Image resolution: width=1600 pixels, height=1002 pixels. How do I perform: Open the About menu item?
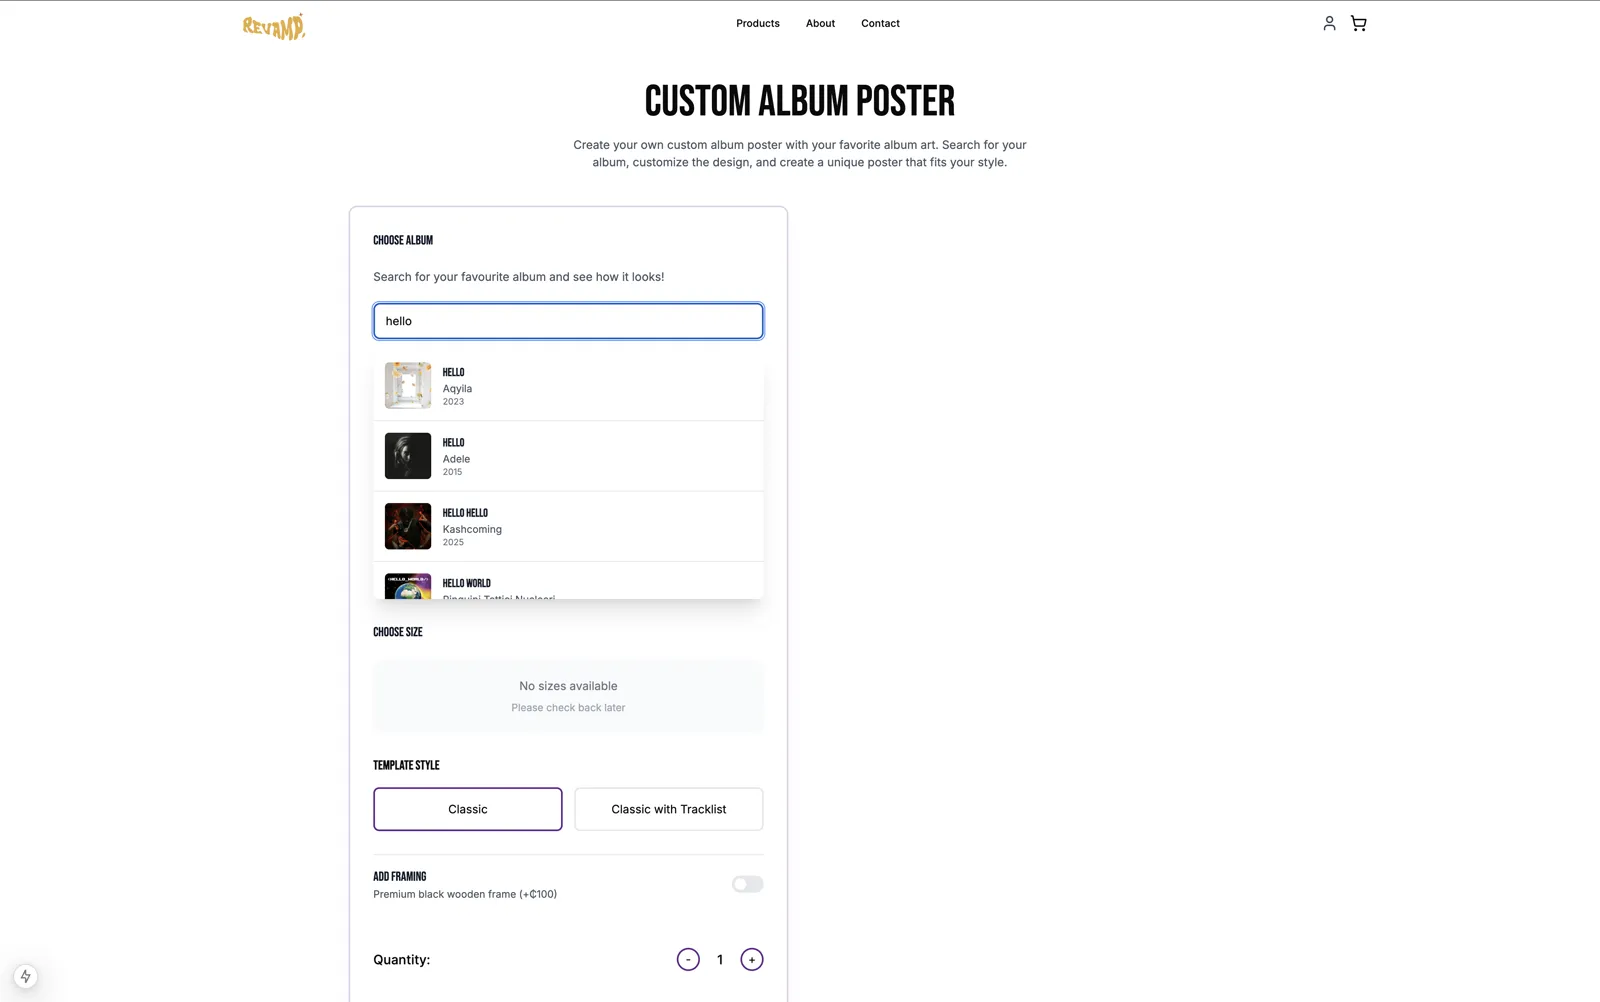(820, 23)
